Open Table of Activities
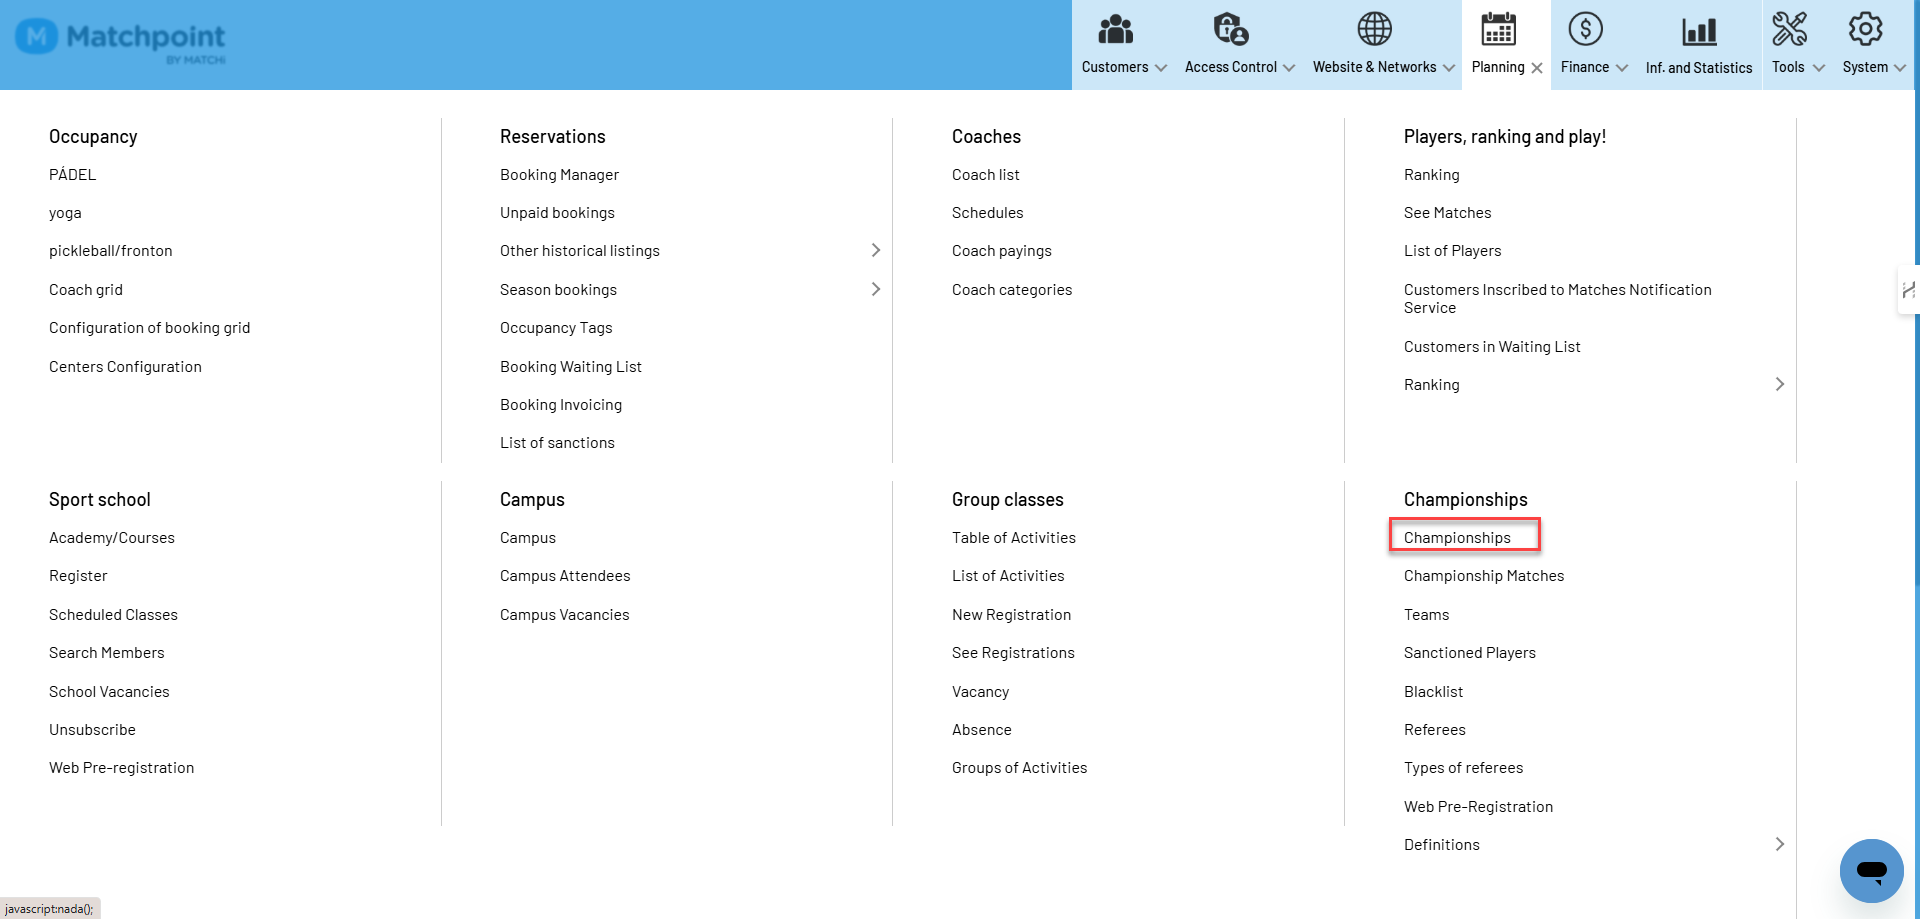 tap(1013, 538)
